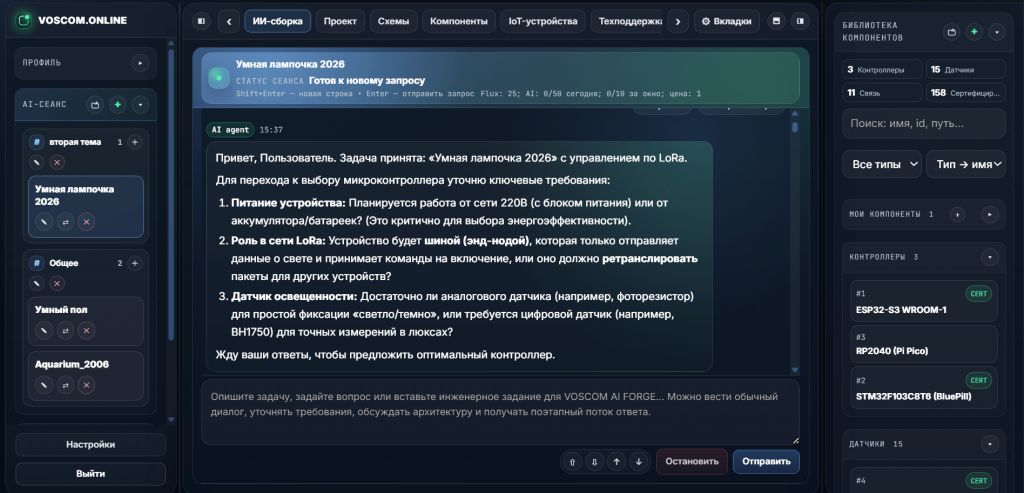Open the Компоненты tab
The width and height of the screenshot is (1024, 493).
pyautogui.click(x=458, y=21)
